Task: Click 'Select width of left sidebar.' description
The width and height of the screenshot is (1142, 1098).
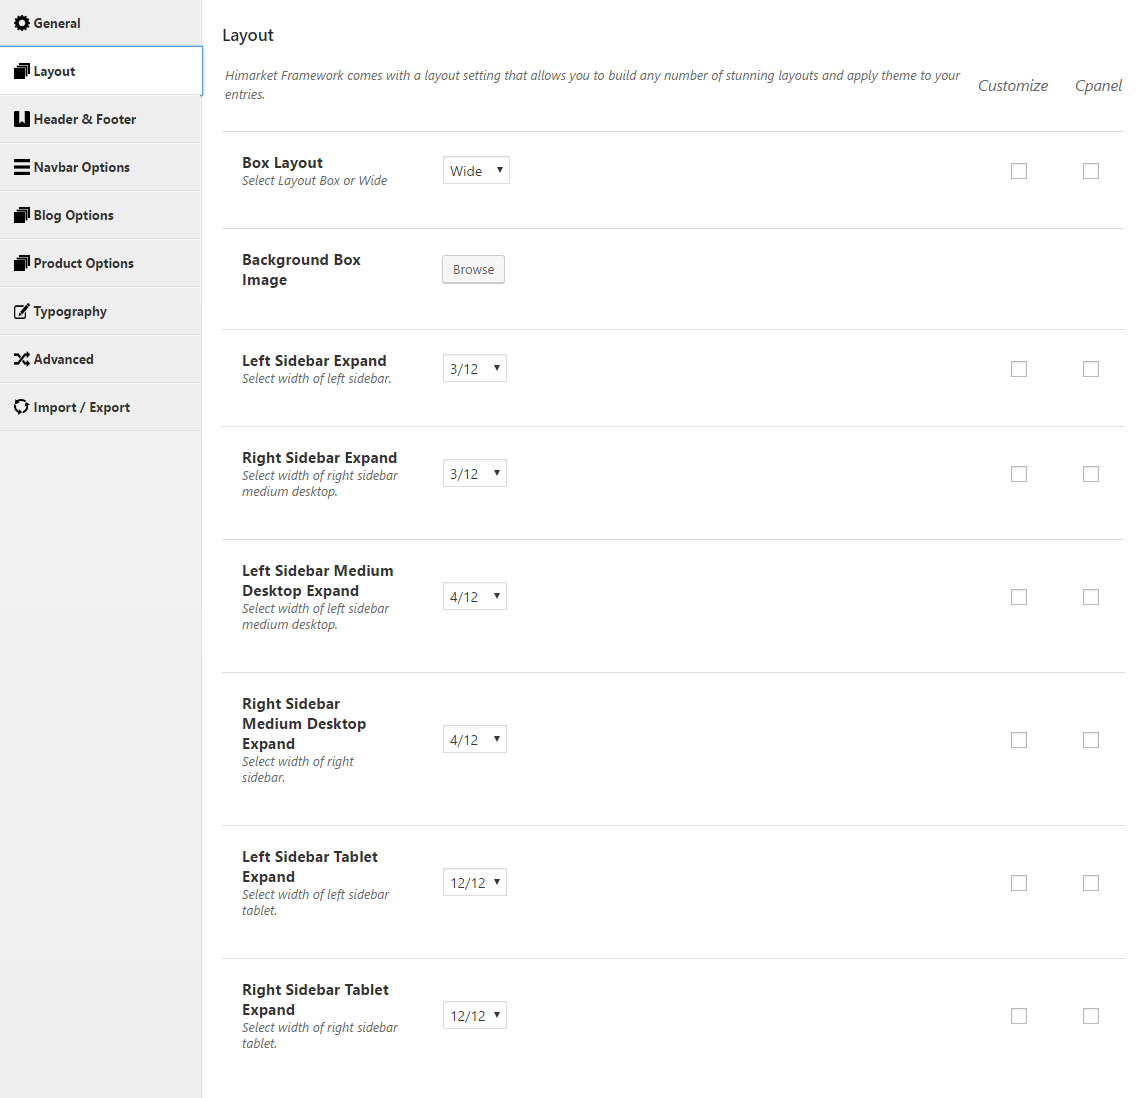Action: click(x=317, y=379)
